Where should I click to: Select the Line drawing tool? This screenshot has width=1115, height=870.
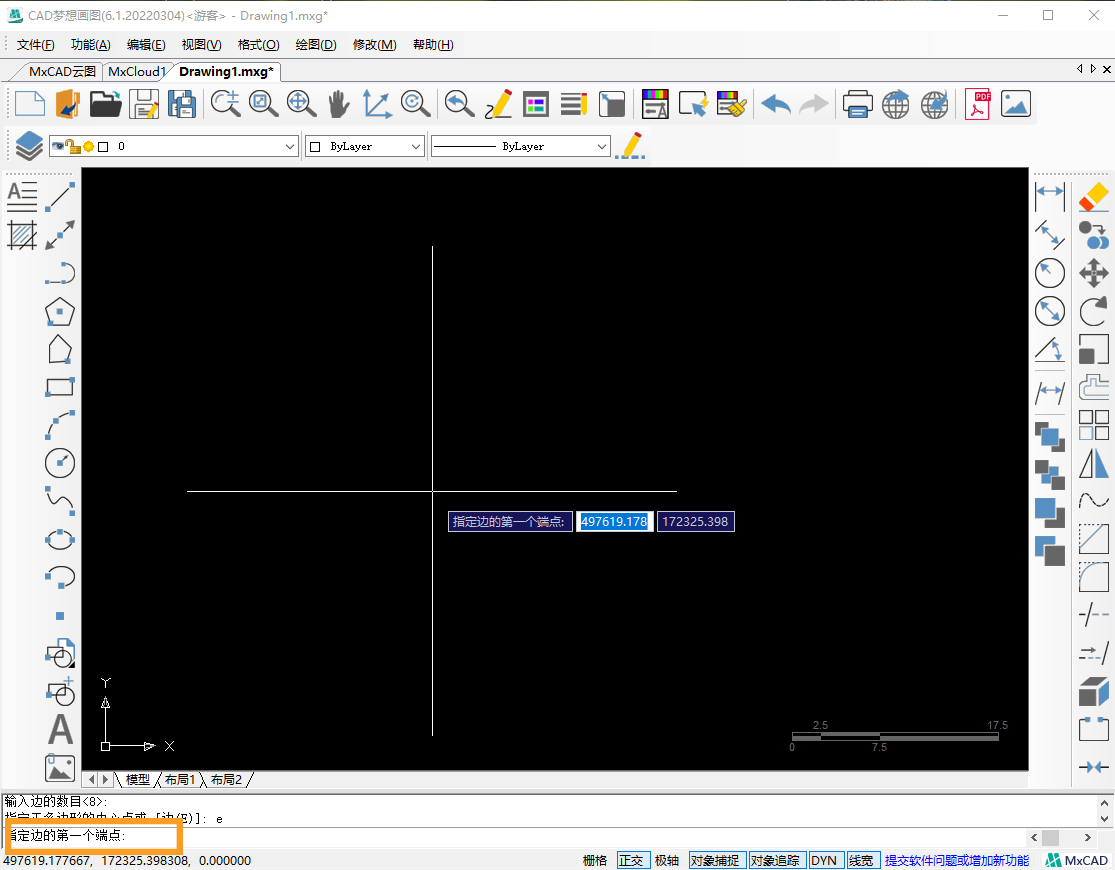[61, 197]
